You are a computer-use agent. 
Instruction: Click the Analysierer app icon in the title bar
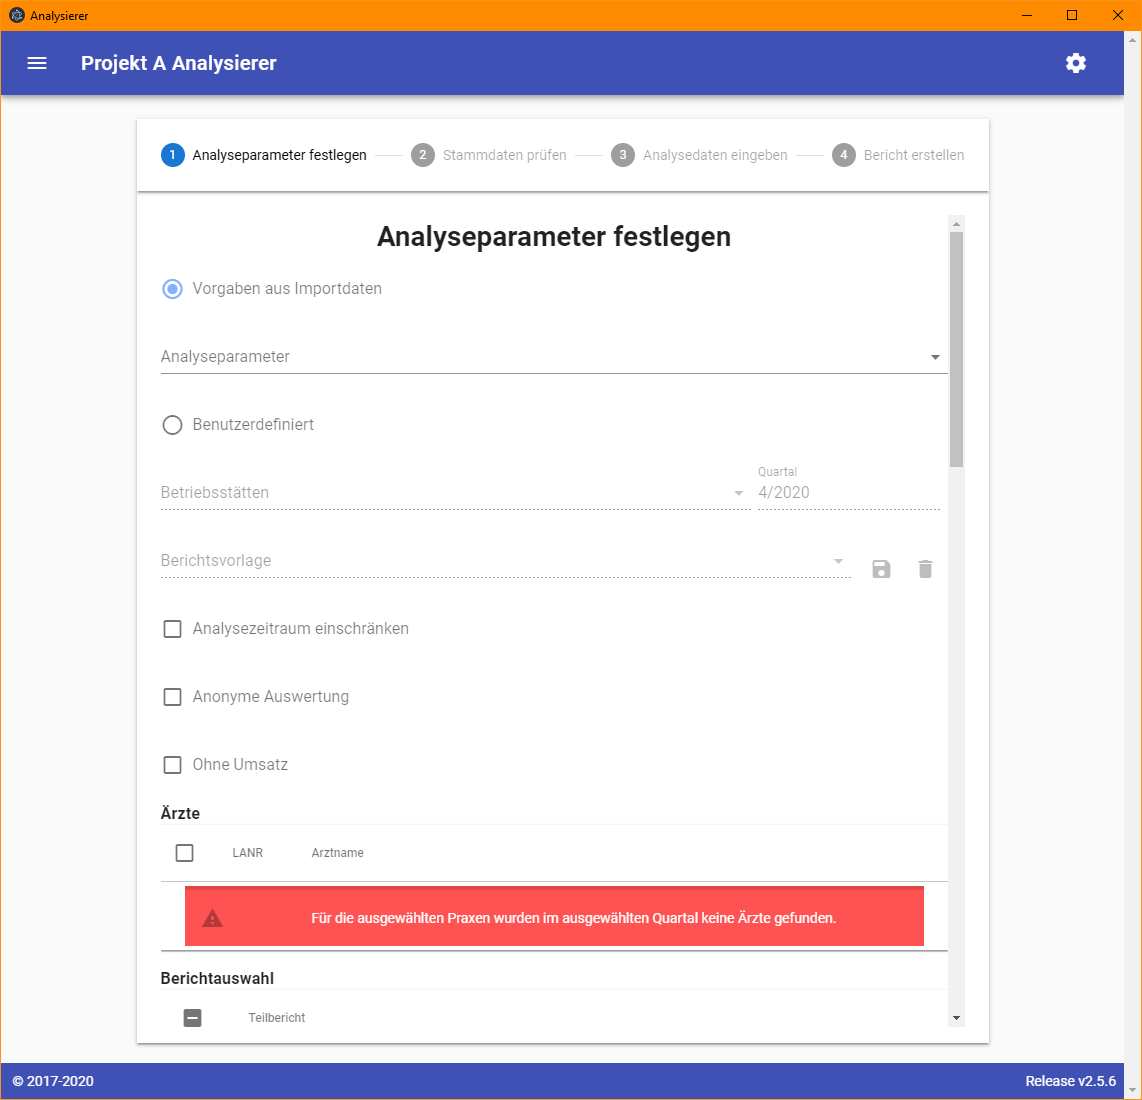[16, 15]
